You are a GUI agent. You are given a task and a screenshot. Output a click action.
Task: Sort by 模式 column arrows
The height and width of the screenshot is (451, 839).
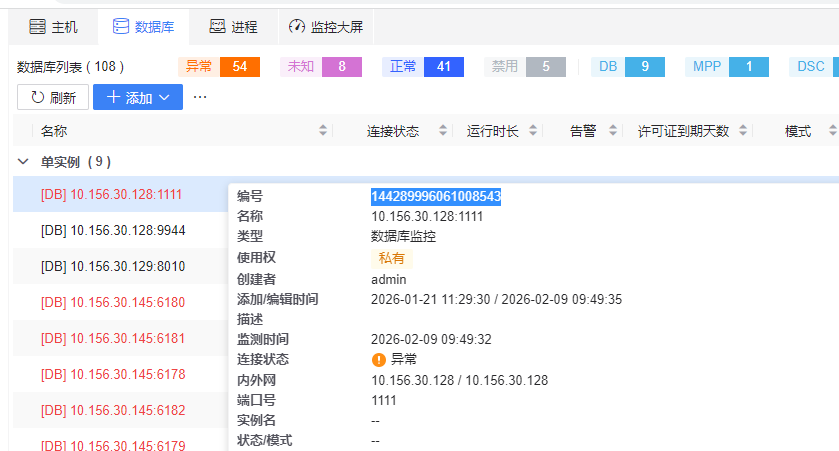[833, 130]
